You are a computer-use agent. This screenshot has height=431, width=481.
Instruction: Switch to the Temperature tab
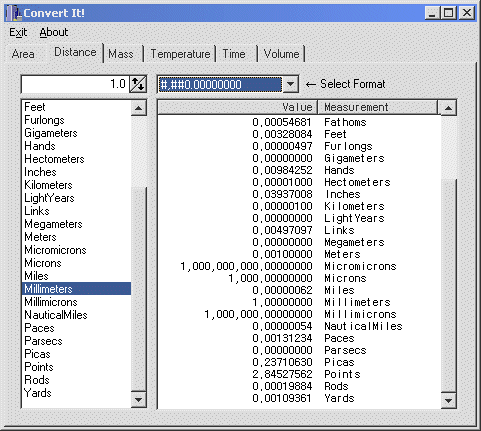point(180,54)
